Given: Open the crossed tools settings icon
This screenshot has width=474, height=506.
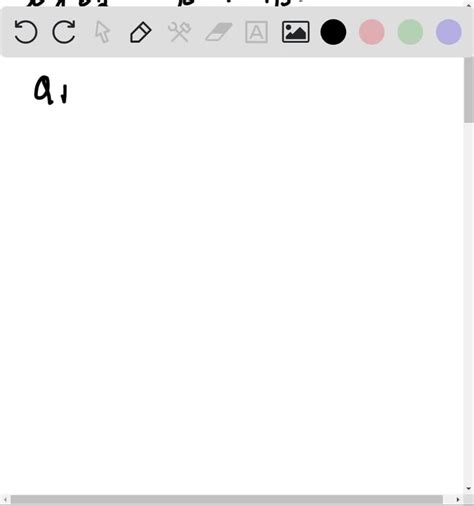Looking at the screenshot, I should [x=179, y=32].
